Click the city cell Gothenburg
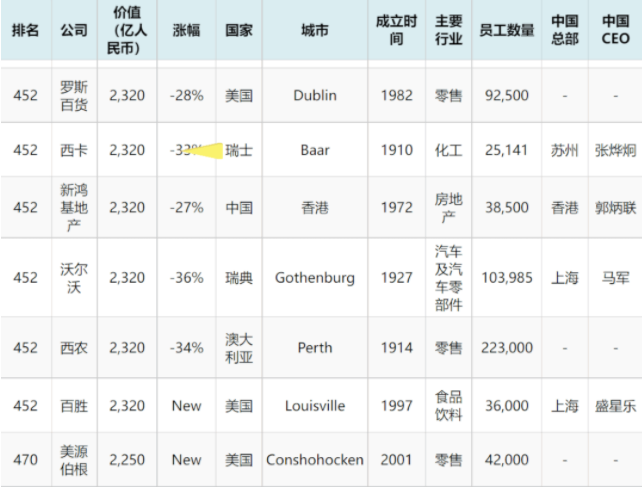This screenshot has width=642, height=489. click(315, 278)
